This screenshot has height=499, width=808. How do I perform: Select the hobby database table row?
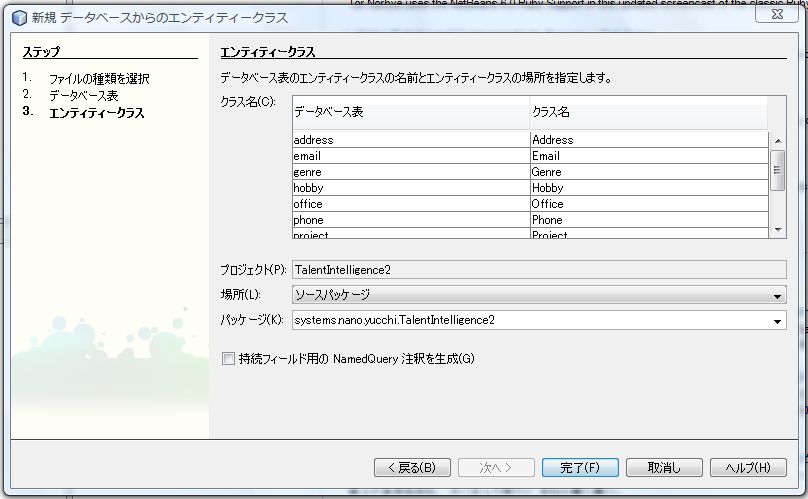coord(410,188)
